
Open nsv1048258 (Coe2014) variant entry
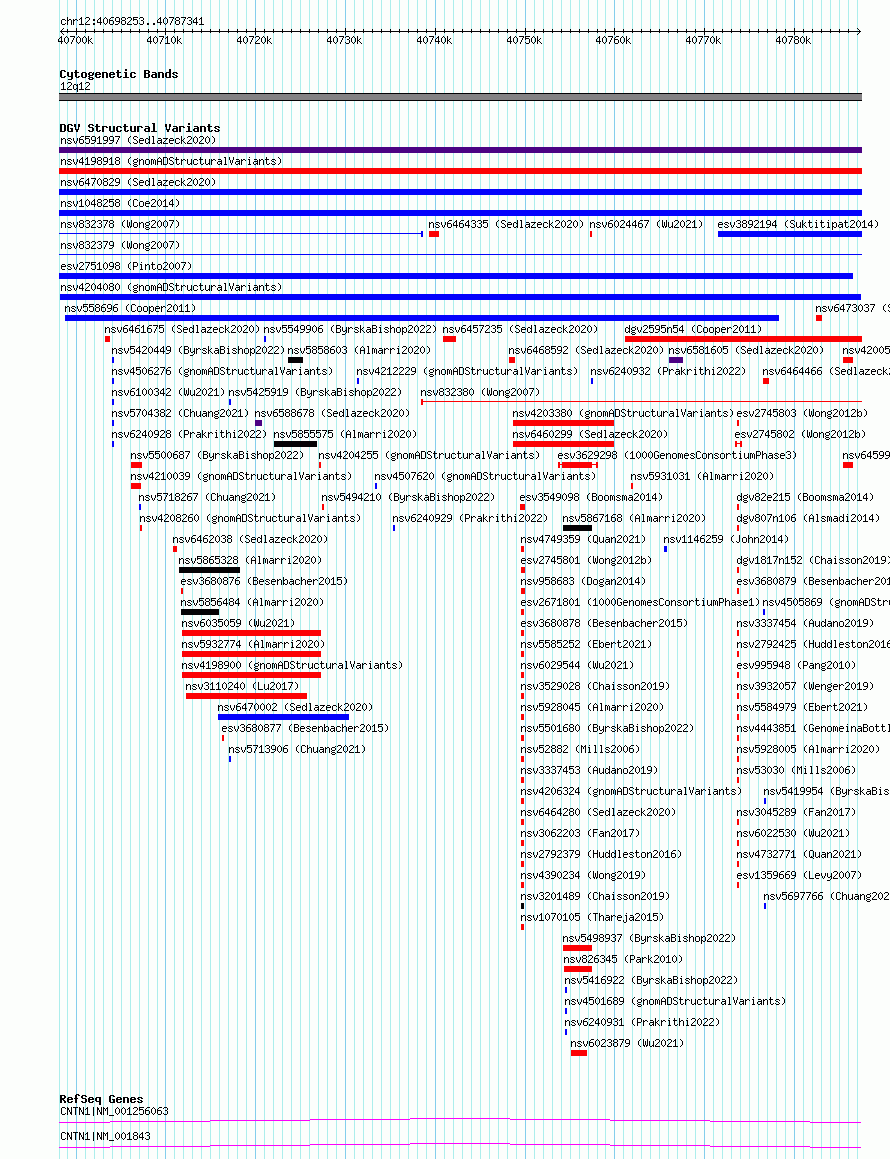(120, 203)
